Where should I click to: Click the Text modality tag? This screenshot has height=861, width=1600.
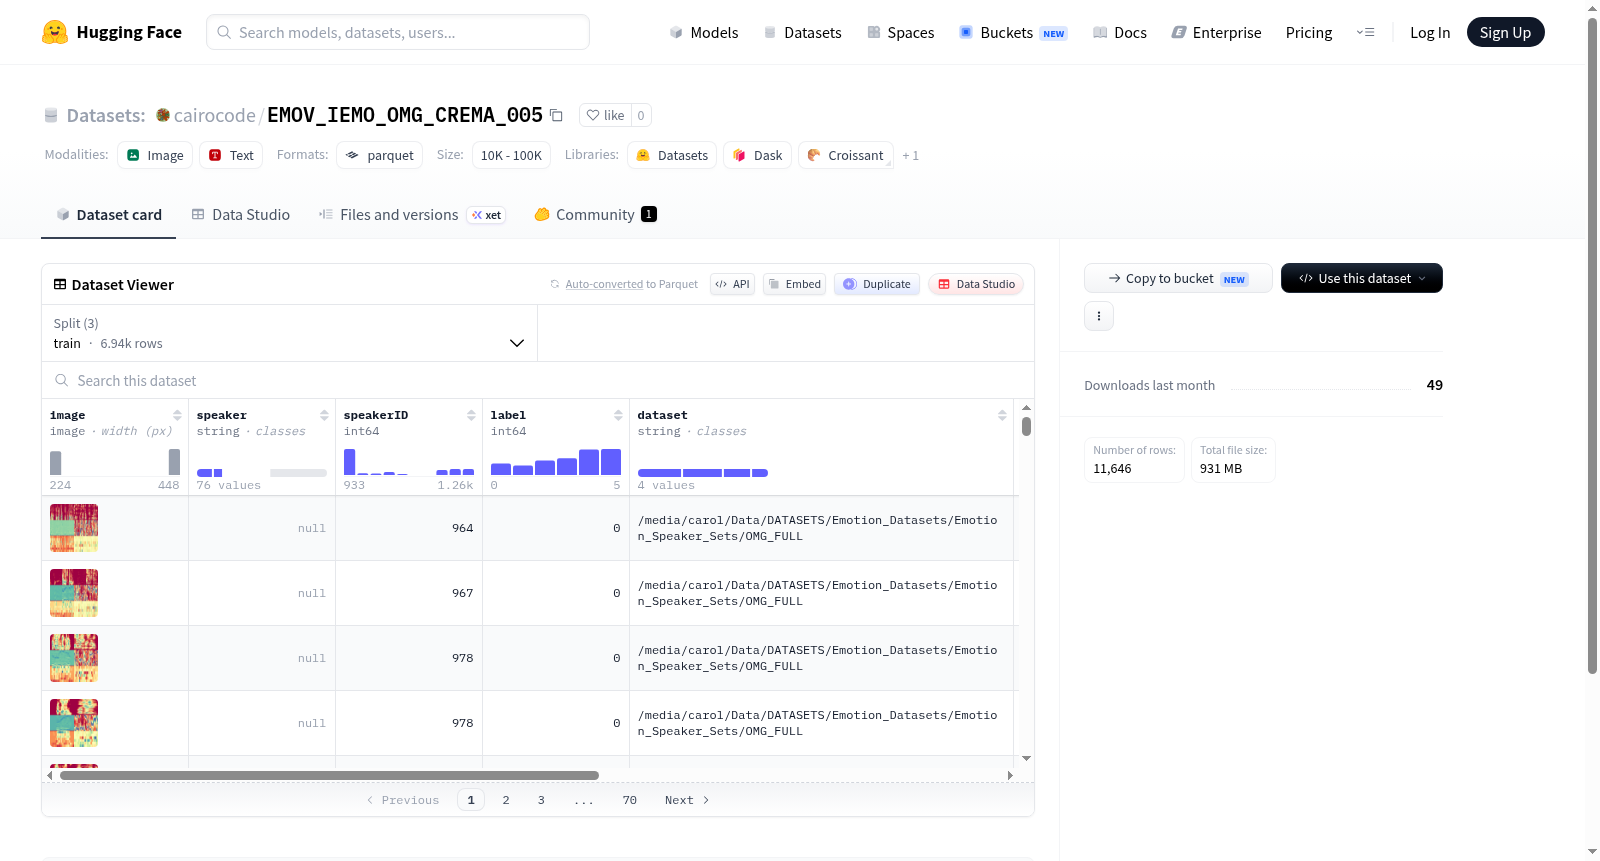coord(231,155)
